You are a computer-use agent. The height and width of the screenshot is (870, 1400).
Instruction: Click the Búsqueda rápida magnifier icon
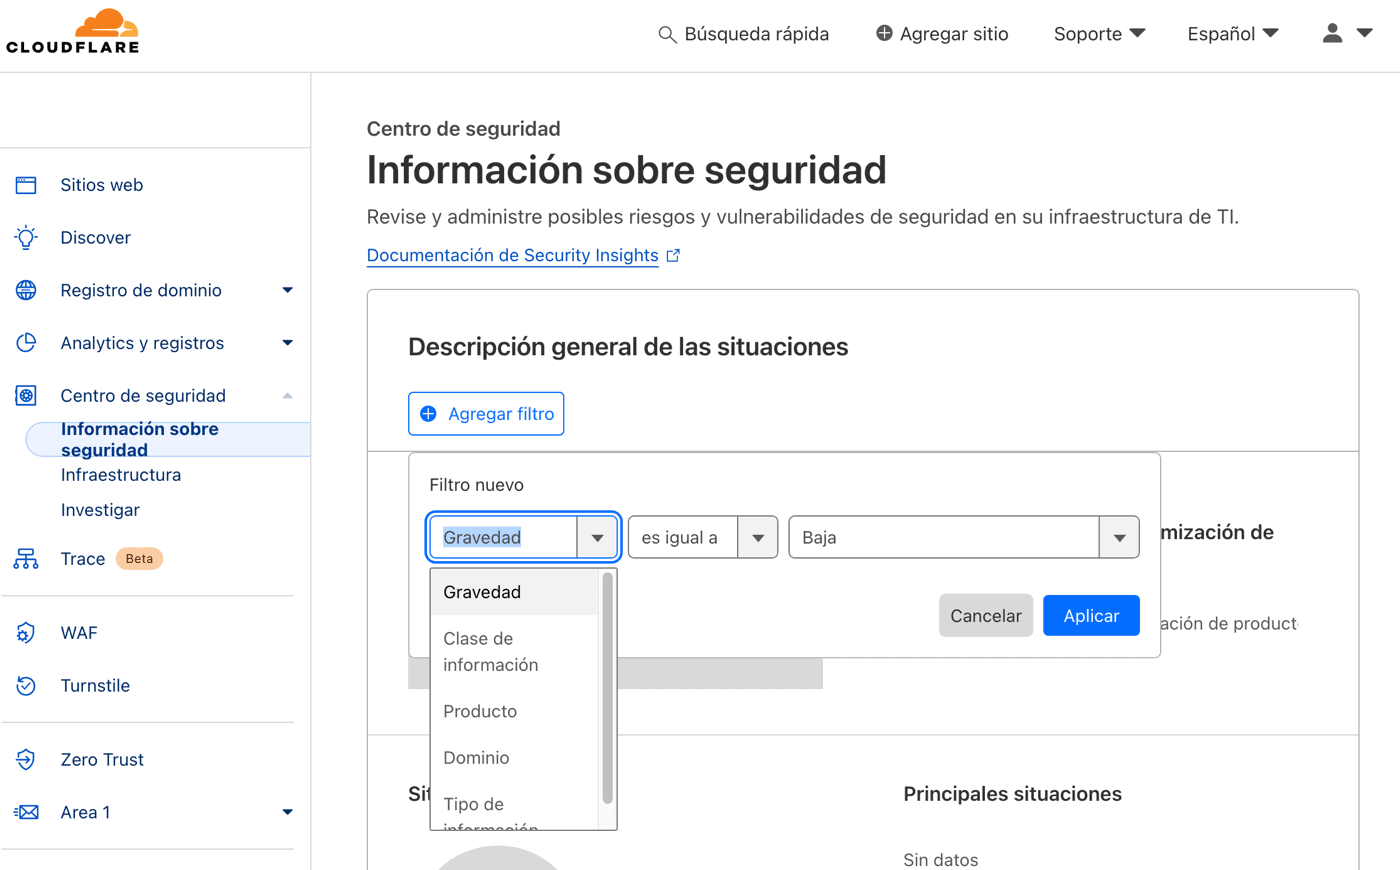(x=667, y=35)
